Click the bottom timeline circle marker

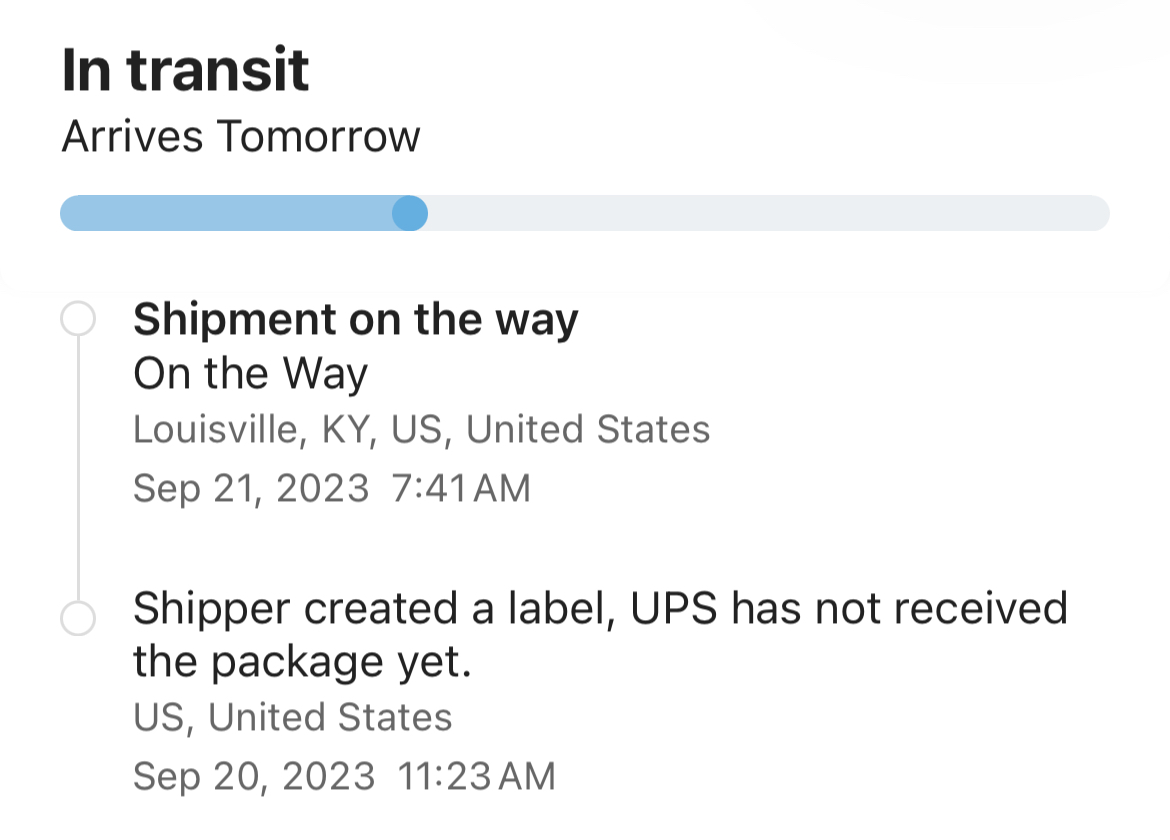tap(78, 617)
